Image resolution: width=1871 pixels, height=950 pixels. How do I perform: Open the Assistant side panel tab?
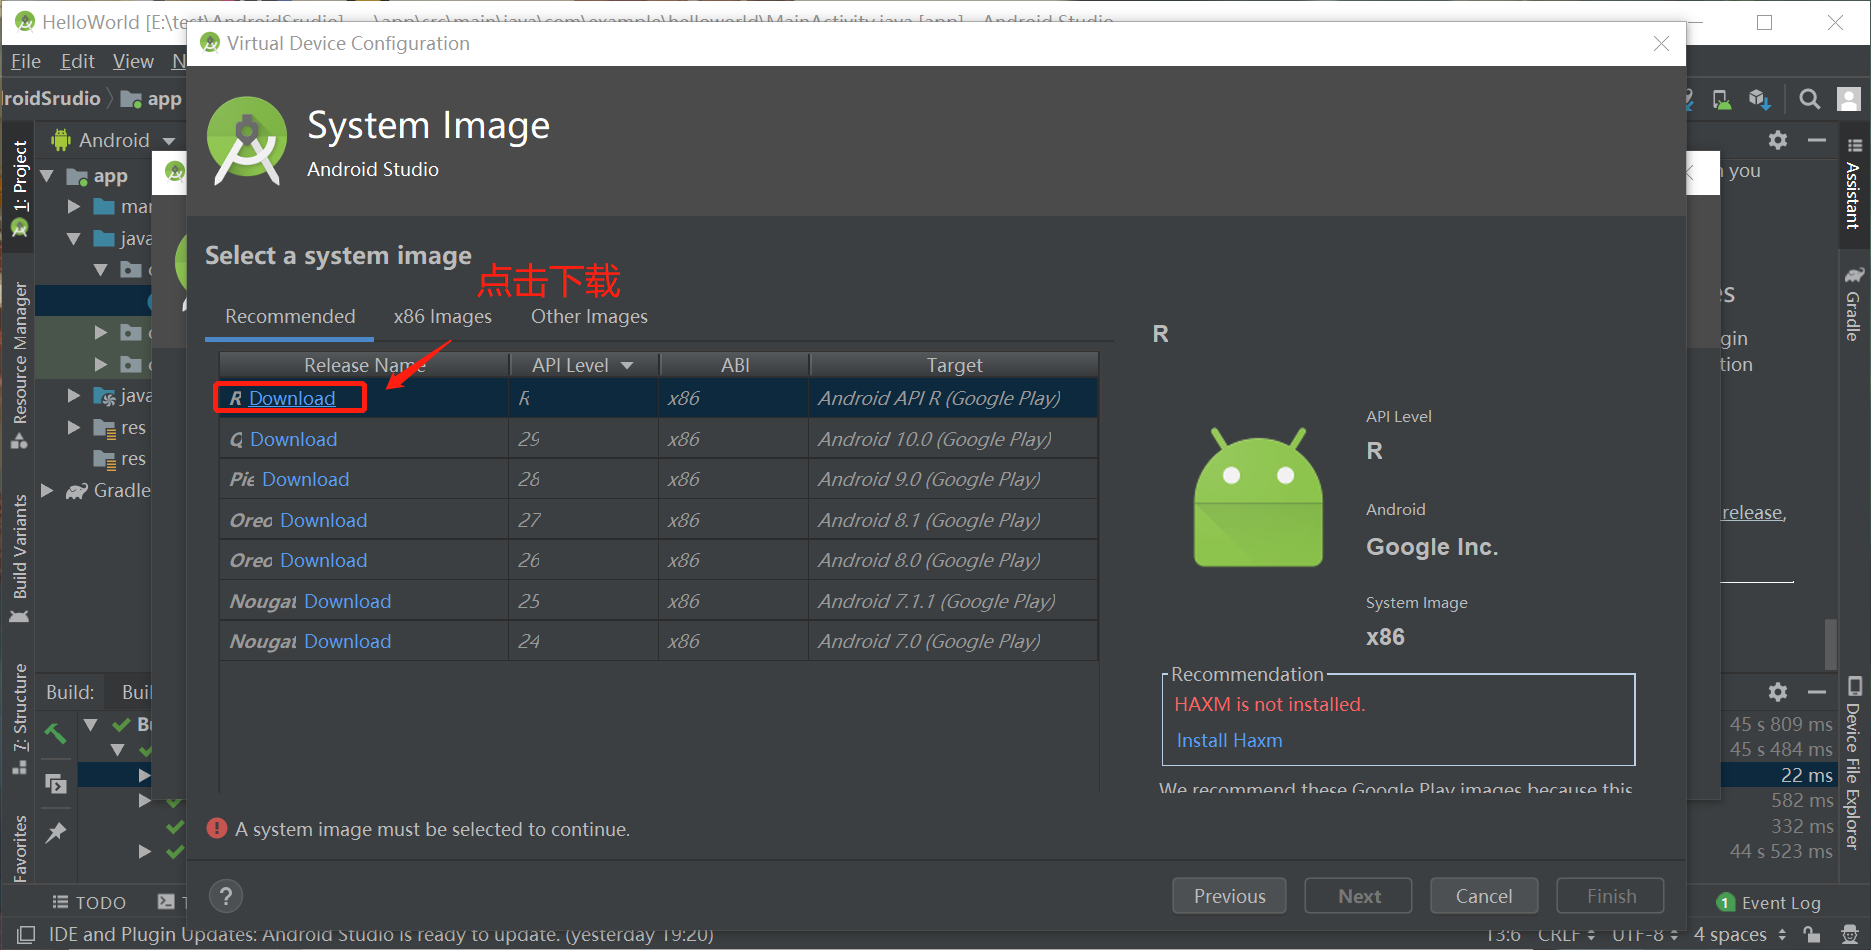(x=1853, y=185)
